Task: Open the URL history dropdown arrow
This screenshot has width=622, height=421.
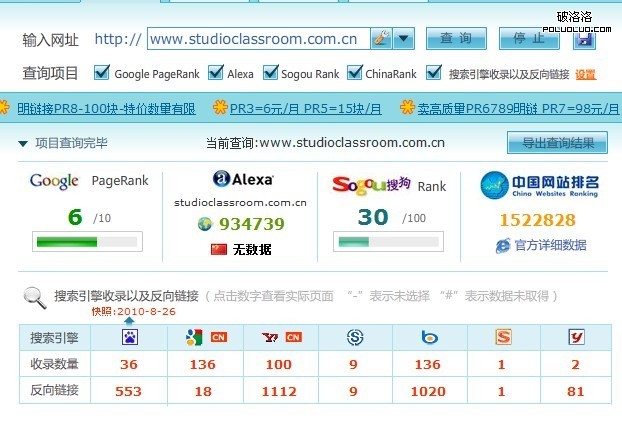Action: click(x=404, y=39)
